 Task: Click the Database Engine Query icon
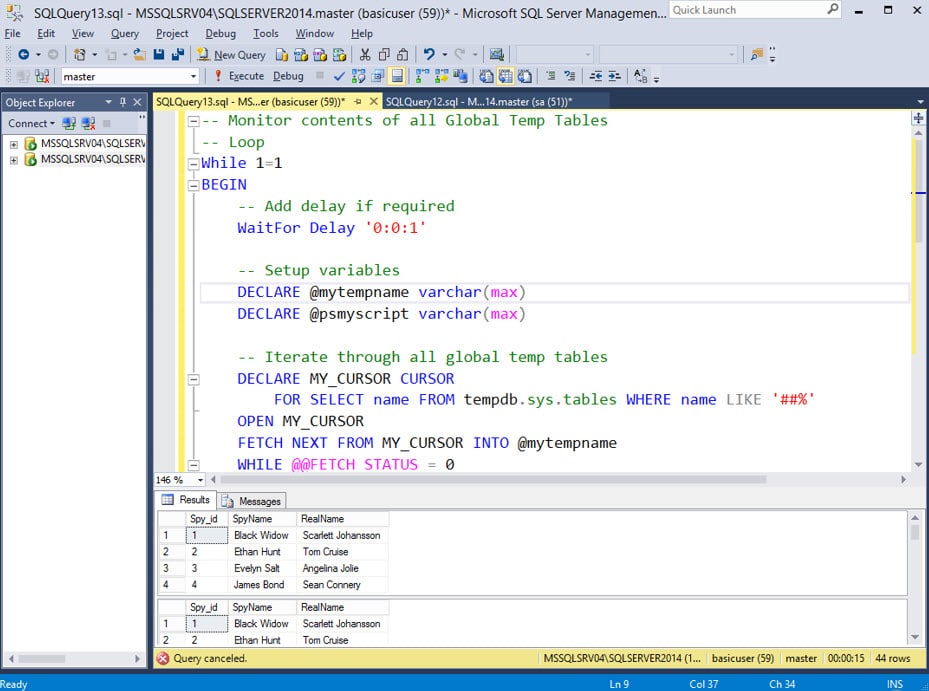click(x=282, y=55)
